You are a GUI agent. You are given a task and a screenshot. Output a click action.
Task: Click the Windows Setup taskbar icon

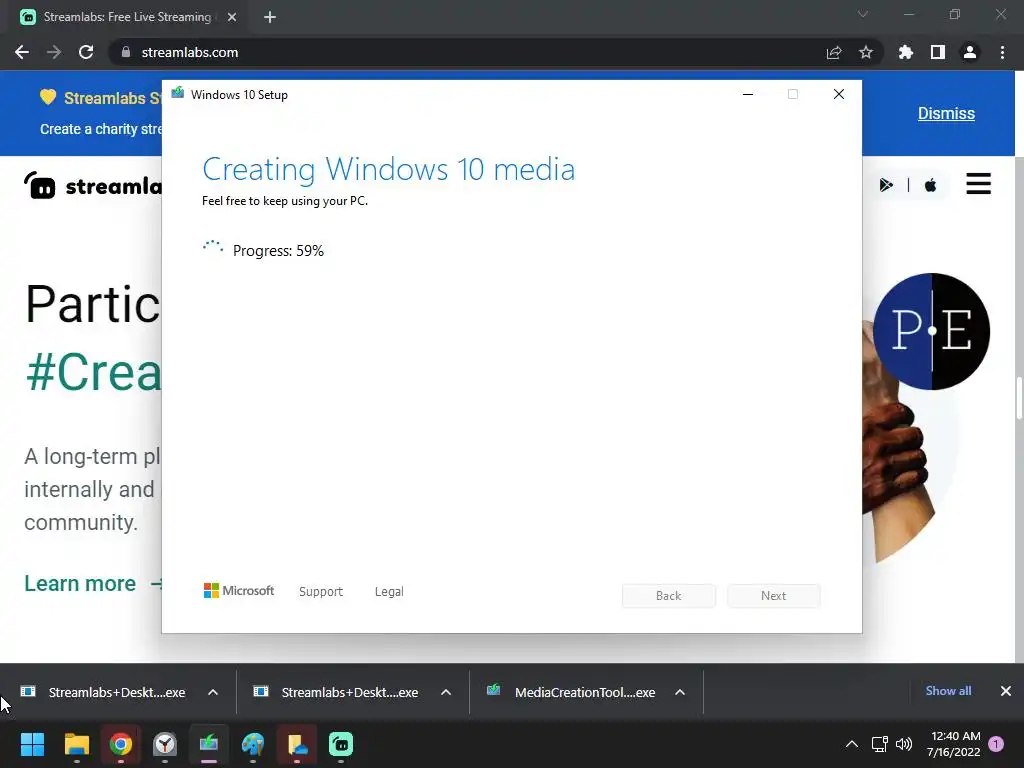pos(209,744)
